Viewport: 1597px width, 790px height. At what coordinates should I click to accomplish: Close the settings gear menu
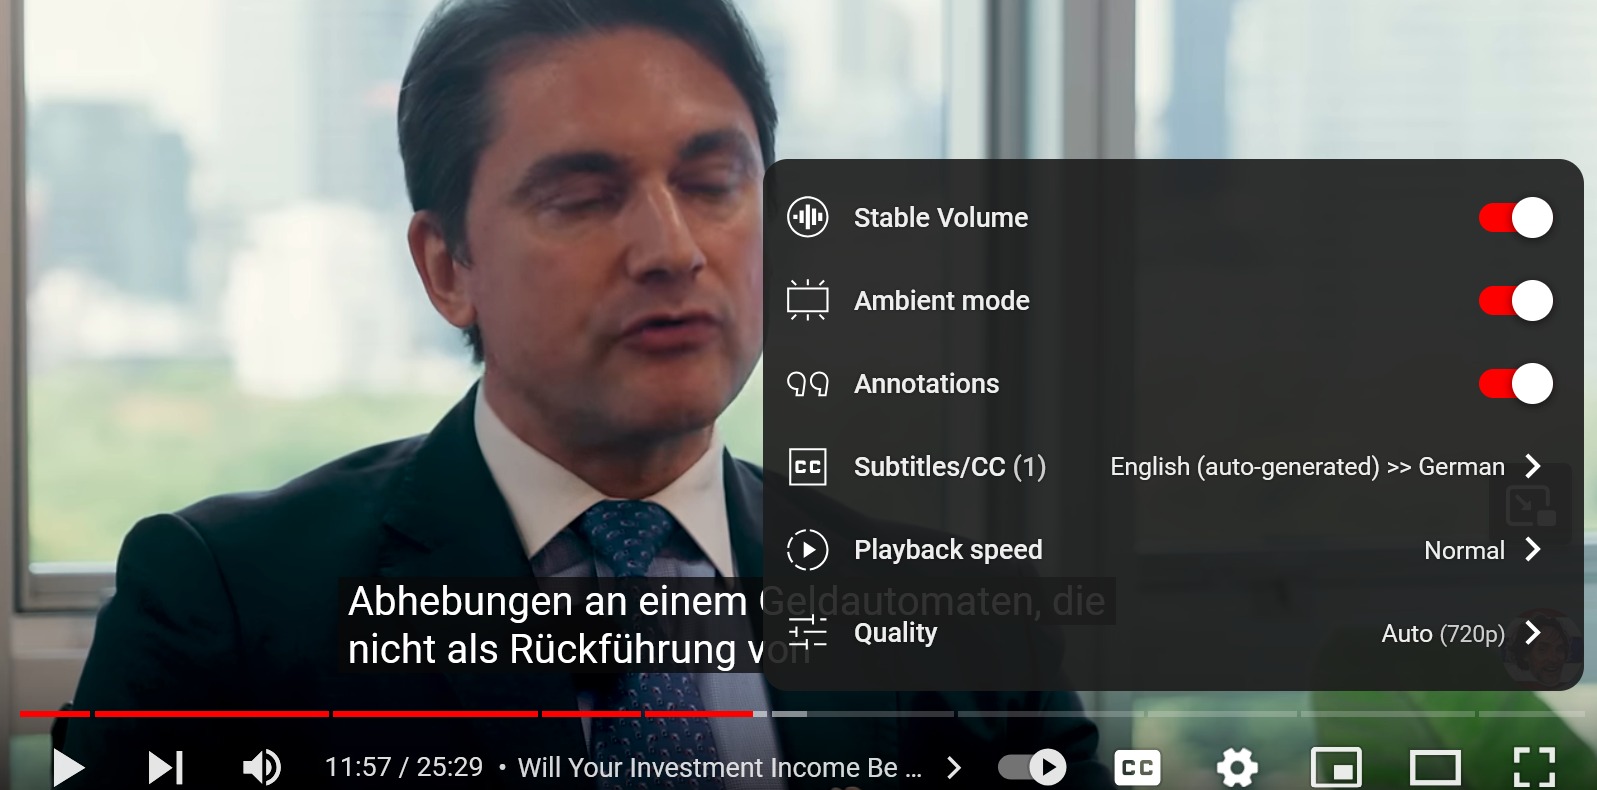1237,767
